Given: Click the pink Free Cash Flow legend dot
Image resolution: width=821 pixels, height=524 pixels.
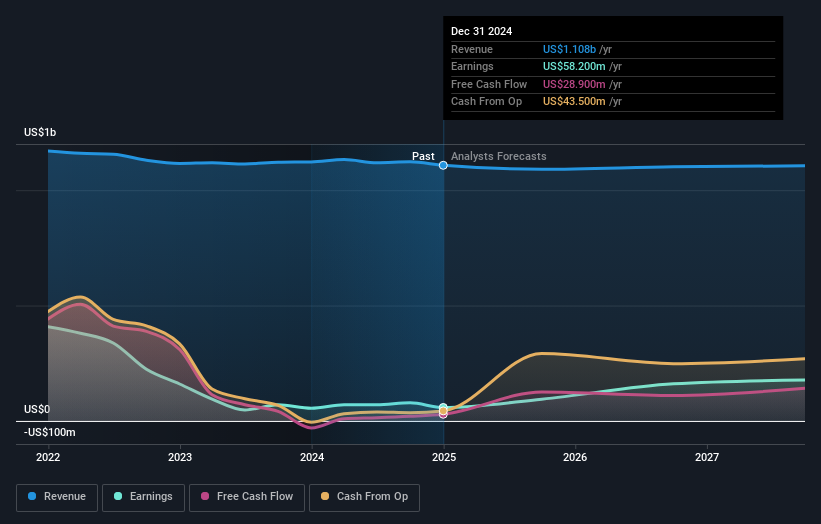Looking at the screenshot, I should (x=205, y=496).
